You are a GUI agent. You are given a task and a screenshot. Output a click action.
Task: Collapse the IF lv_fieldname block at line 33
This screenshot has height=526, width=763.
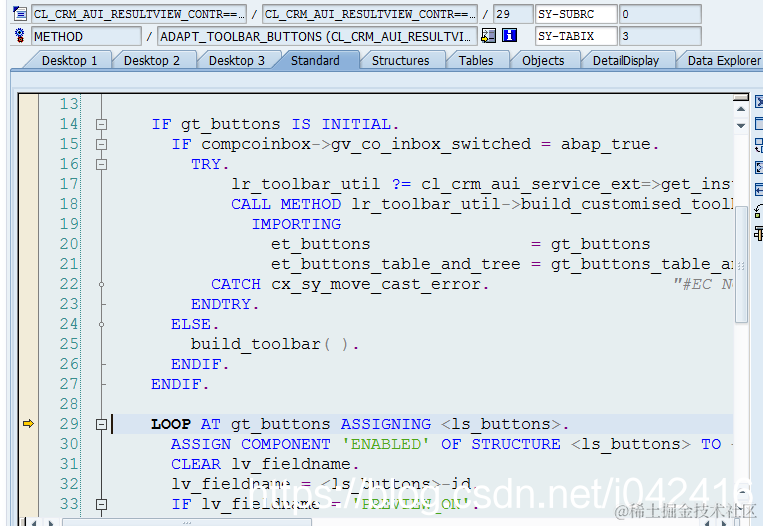(x=101, y=504)
